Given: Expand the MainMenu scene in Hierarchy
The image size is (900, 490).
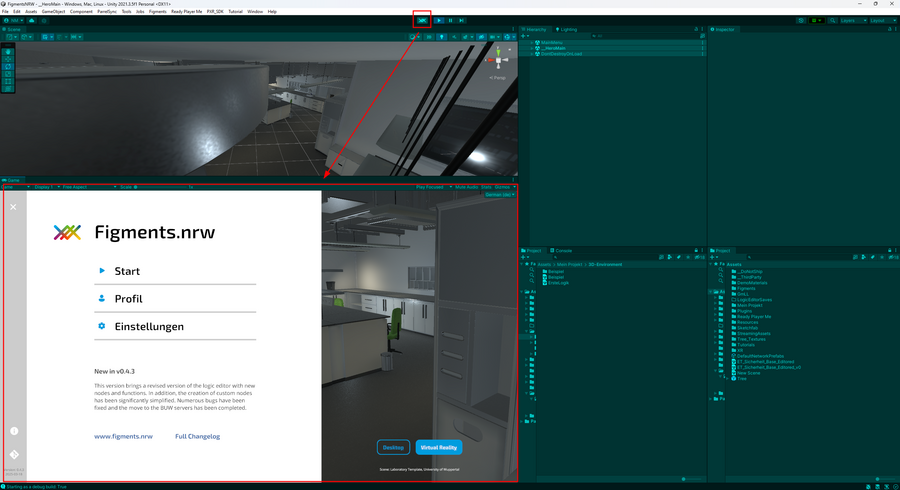Looking at the screenshot, I should (x=532, y=42).
